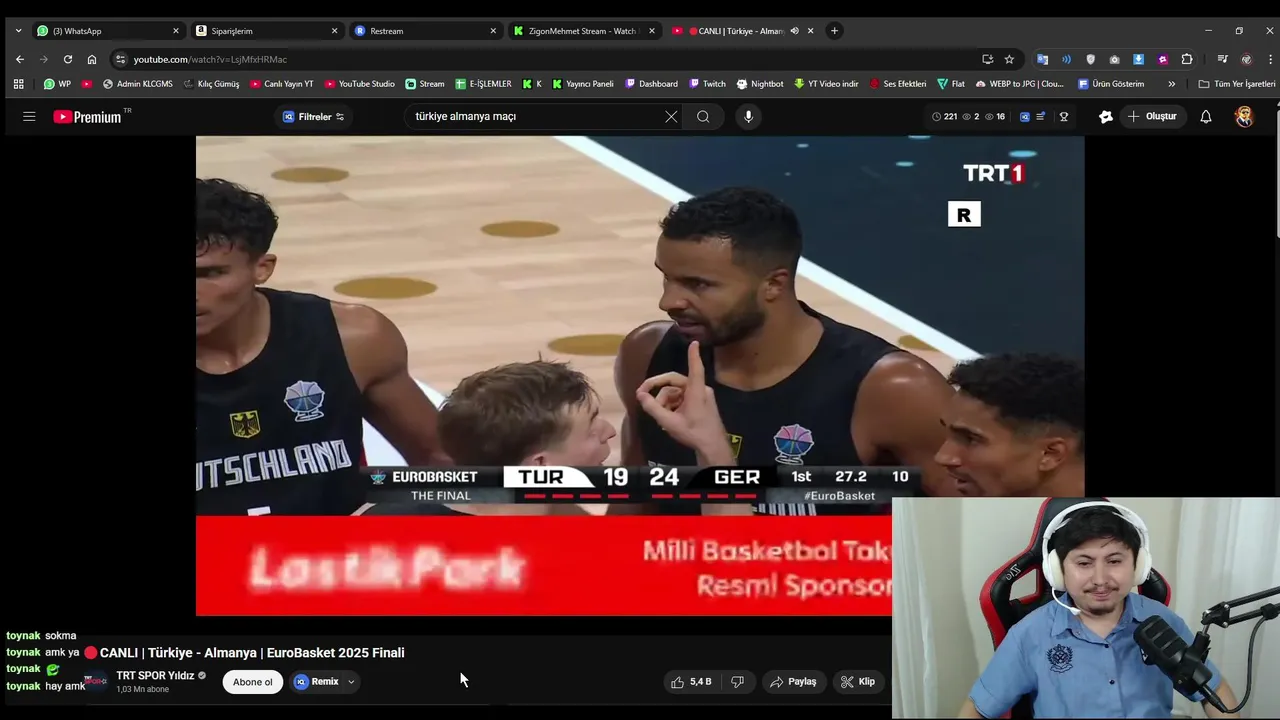Create a clip with Klip button
Image resolution: width=1280 pixels, height=720 pixels.
point(858,682)
